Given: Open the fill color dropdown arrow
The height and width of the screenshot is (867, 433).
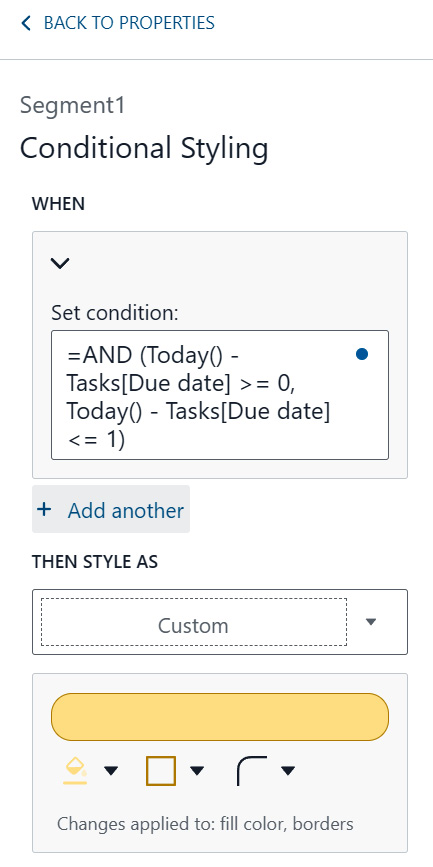Looking at the screenshot, I should 111,771.
